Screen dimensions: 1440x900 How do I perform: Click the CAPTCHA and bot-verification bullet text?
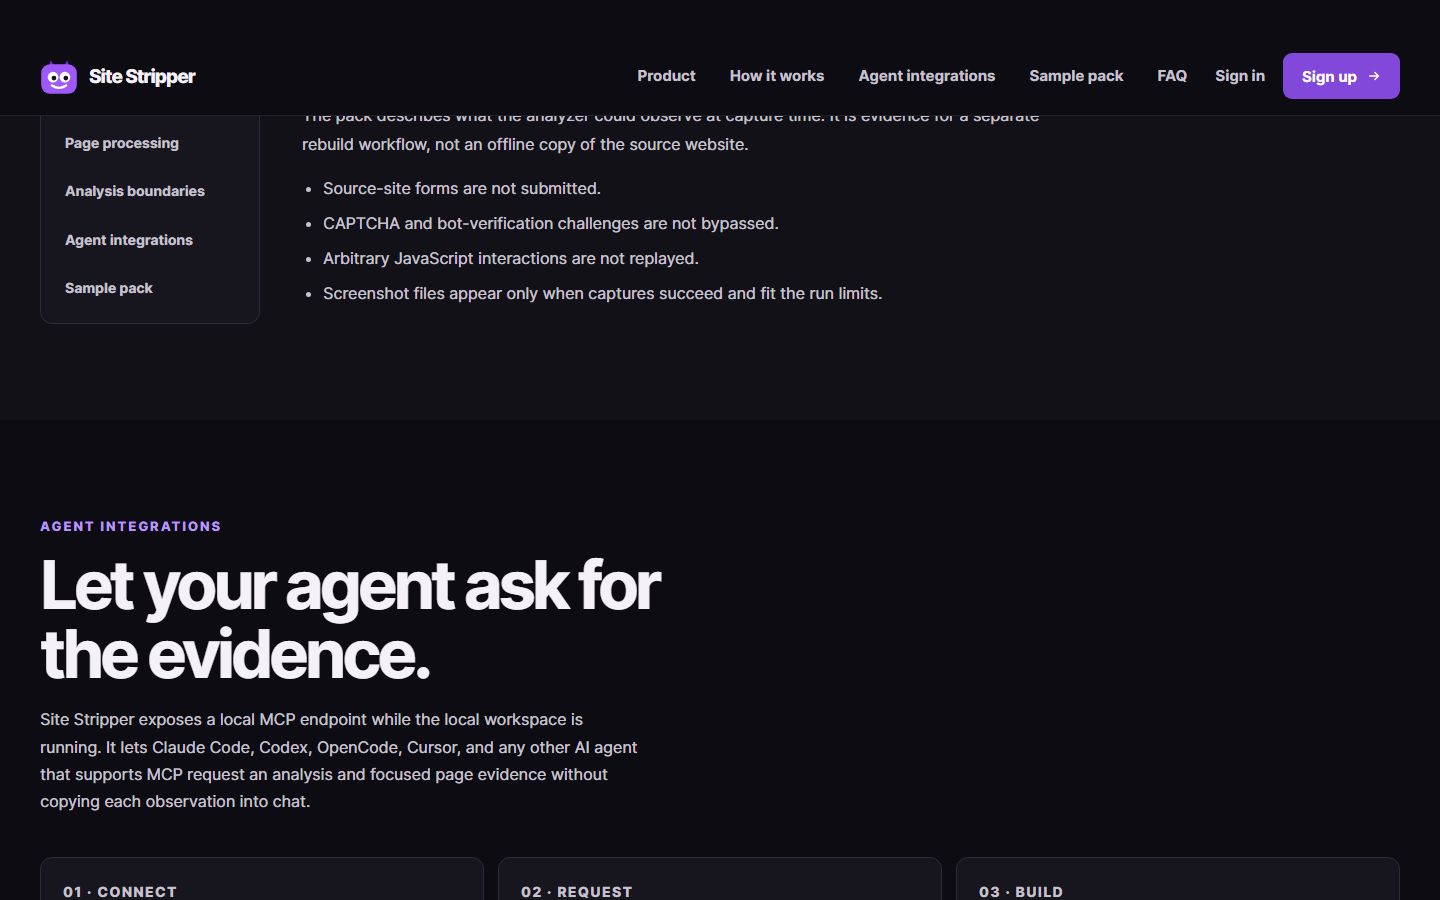551,223
